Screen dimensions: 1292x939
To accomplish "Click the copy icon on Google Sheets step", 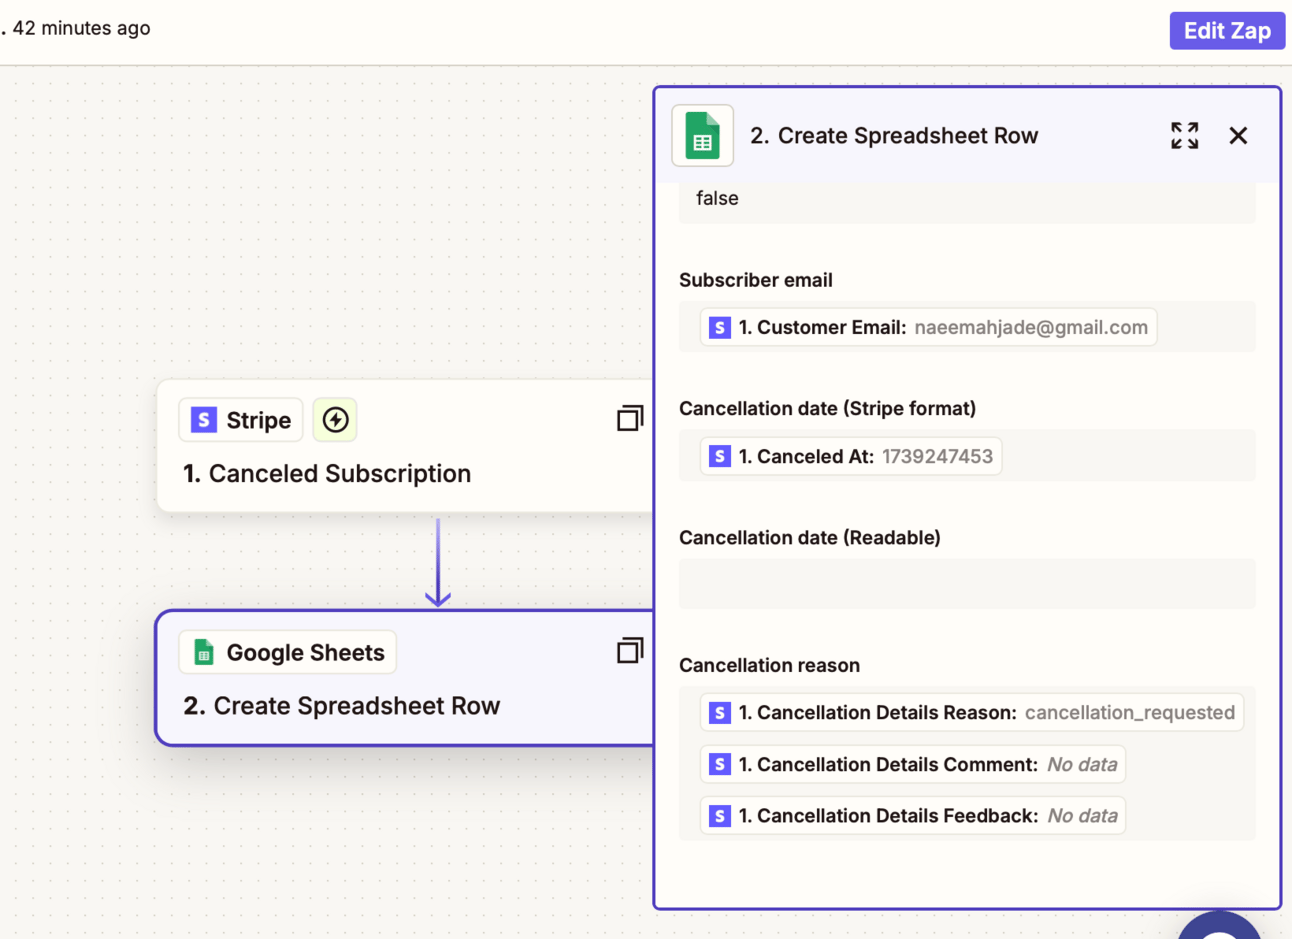I will point(630,650).
